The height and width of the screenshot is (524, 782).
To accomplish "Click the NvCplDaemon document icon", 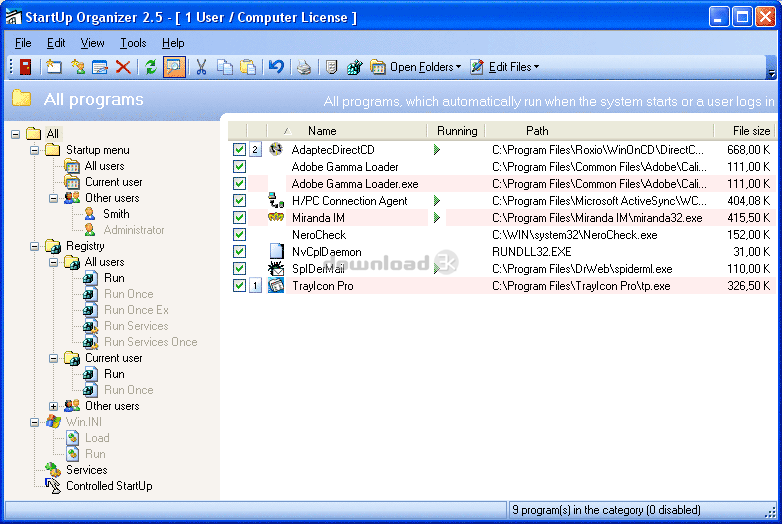I will 276,252.
